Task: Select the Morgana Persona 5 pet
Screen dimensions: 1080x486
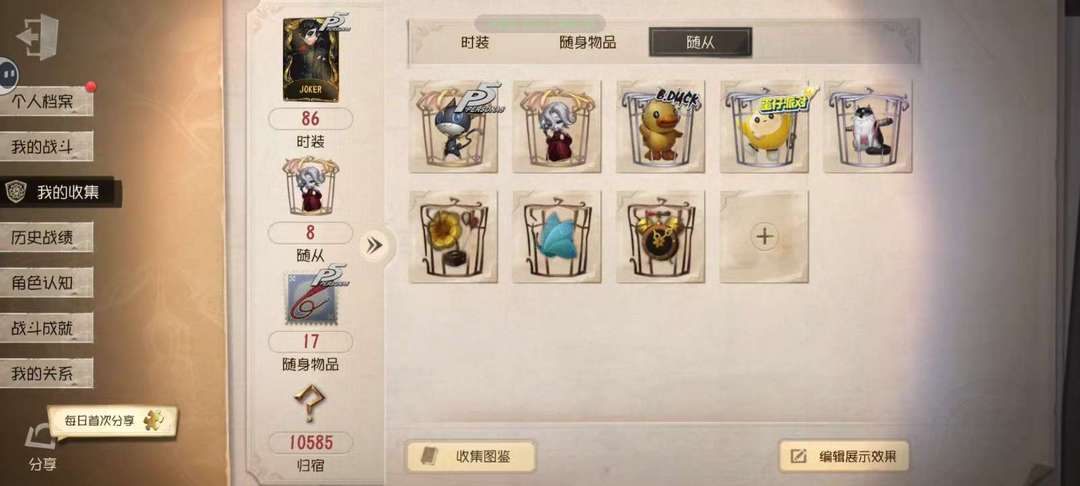Action: click(x=453, y=126)
